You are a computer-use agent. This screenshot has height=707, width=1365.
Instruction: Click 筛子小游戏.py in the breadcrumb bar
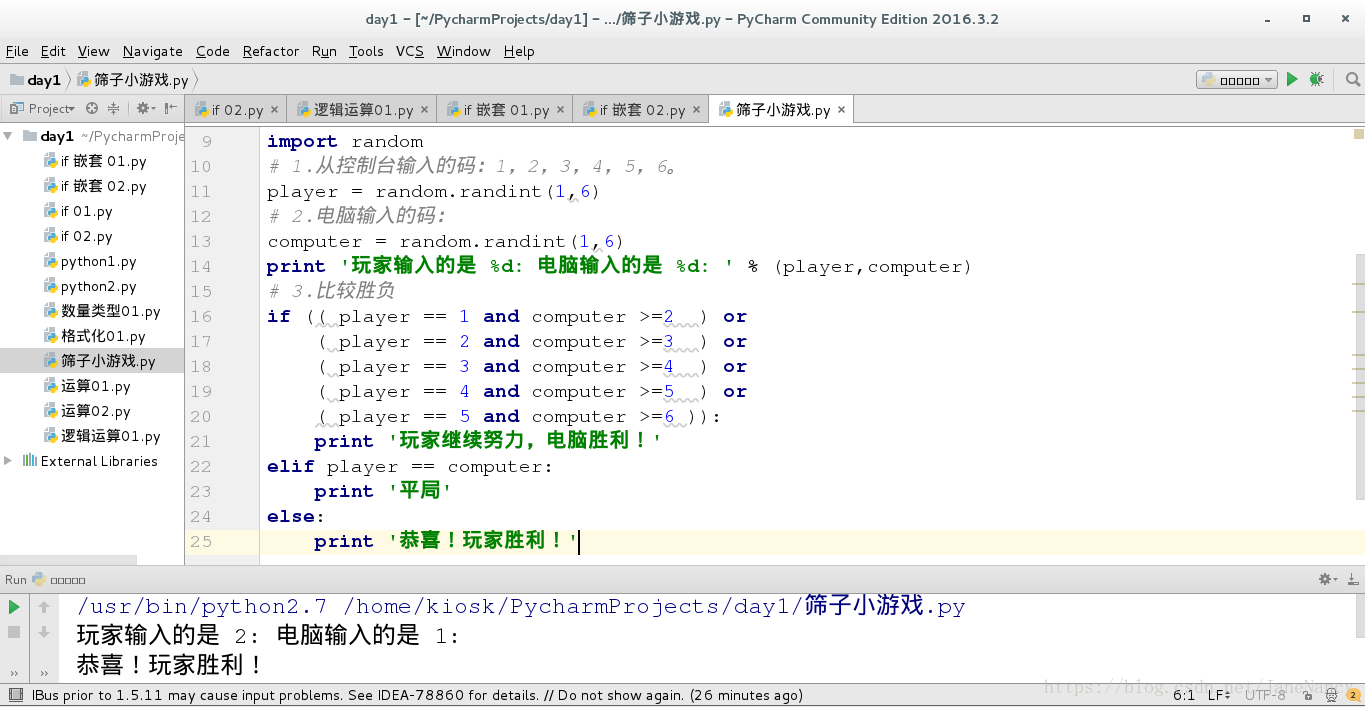point(132,80)
